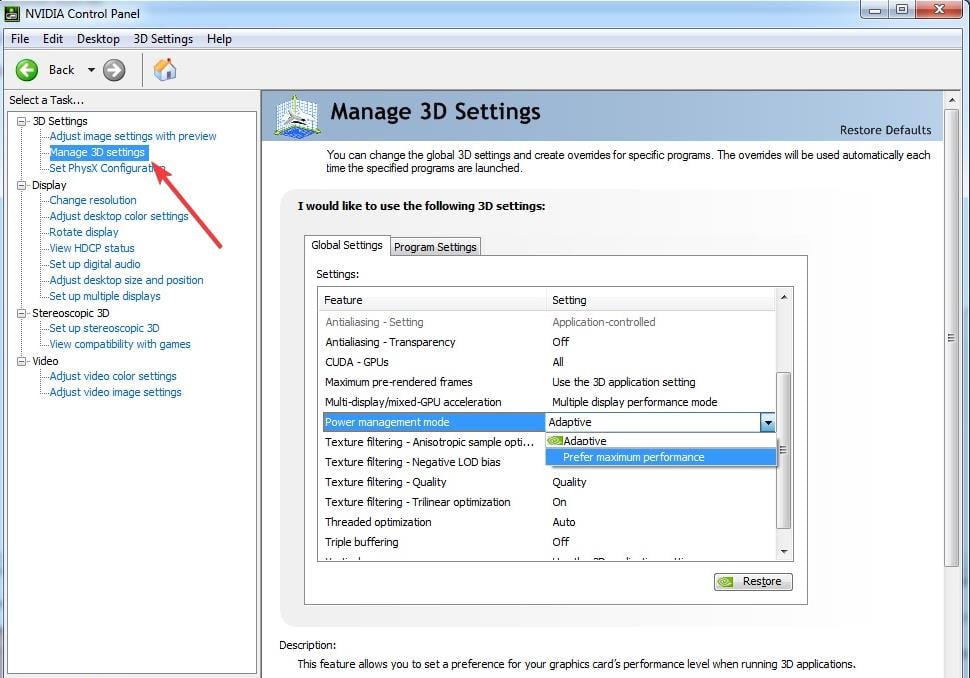This screenshot has width=970, height=678.
Task: Click the Feature column header
Action: [x=432, y=300]
